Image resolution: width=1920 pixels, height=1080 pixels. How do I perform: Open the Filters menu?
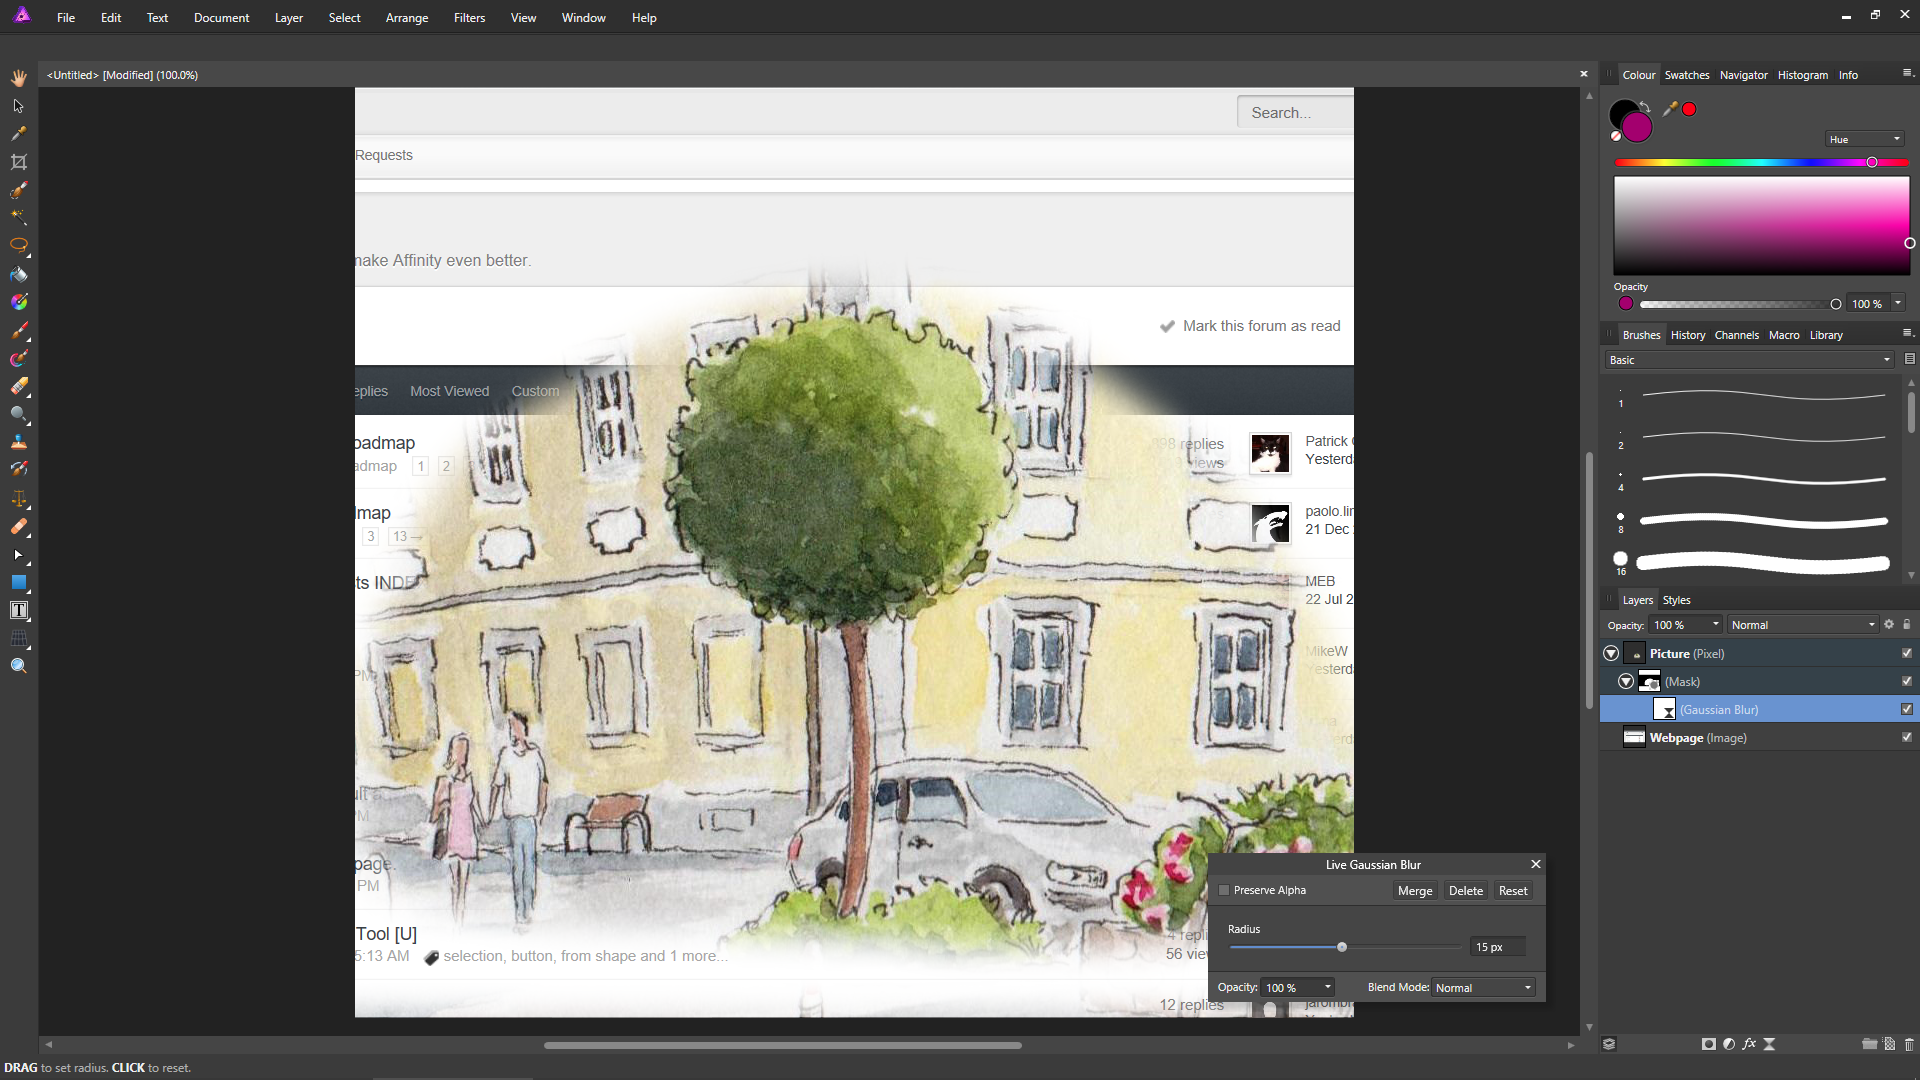coord(469,18)
